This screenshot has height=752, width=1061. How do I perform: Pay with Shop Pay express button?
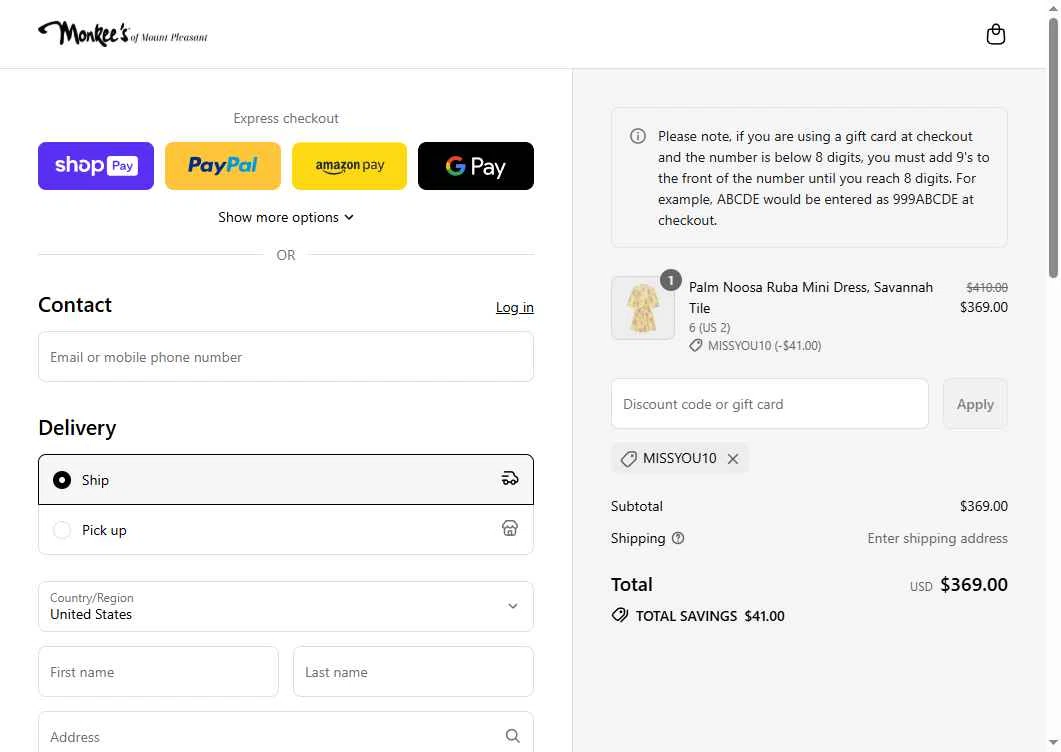(95, 166)
